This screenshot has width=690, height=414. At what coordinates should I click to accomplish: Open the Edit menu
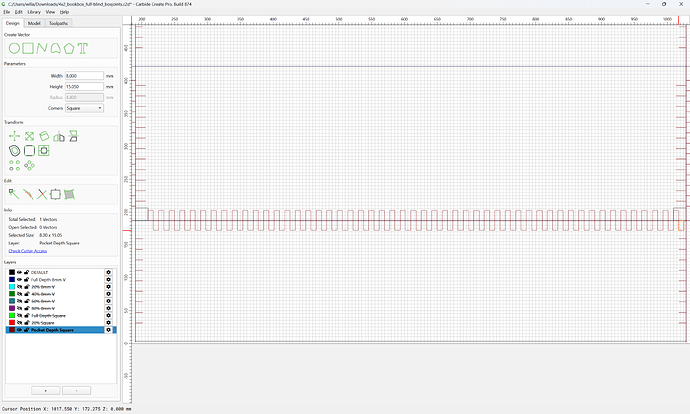pos(18,12)
